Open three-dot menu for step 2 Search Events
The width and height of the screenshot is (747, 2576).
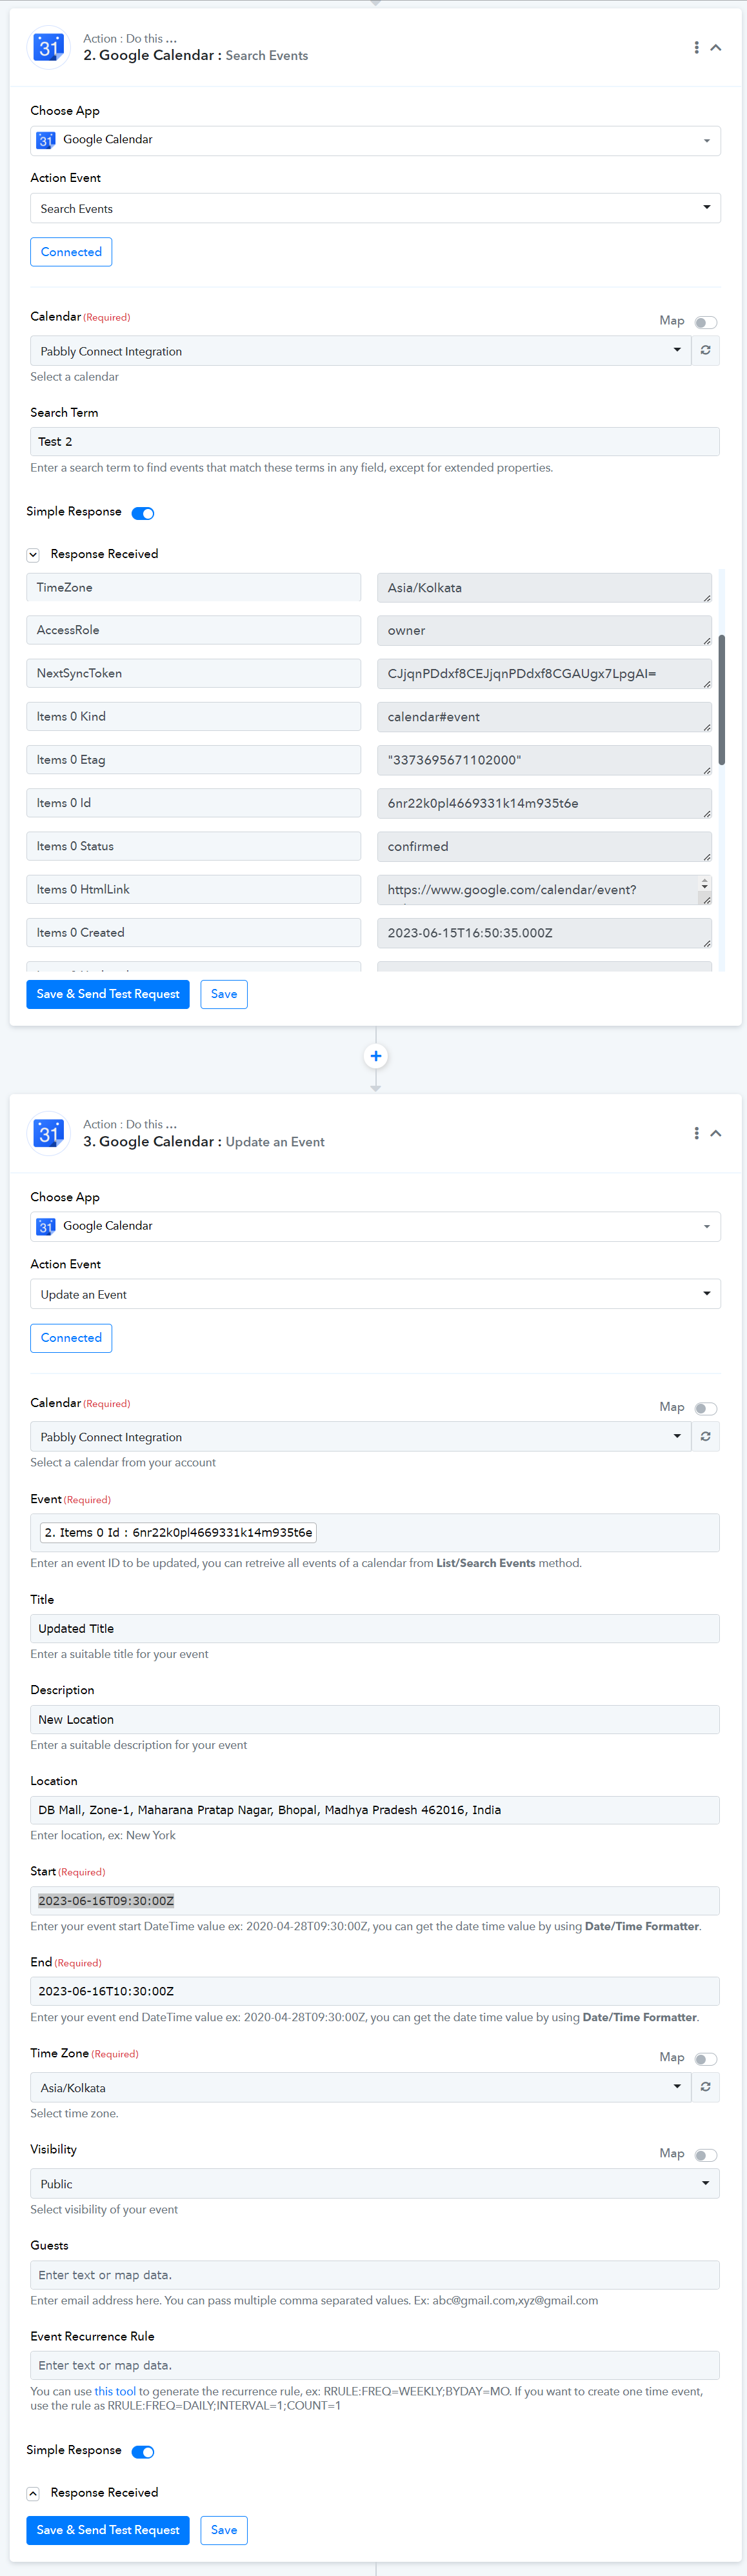pos(696,47)
